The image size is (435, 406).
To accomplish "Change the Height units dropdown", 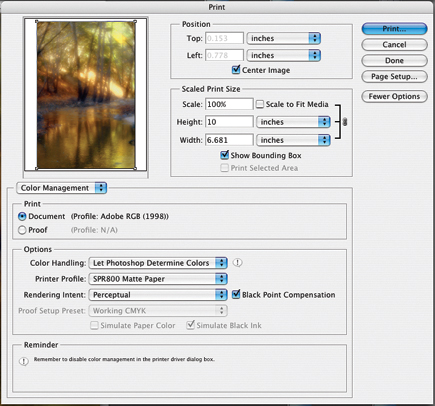I will (x=293, y=122).
